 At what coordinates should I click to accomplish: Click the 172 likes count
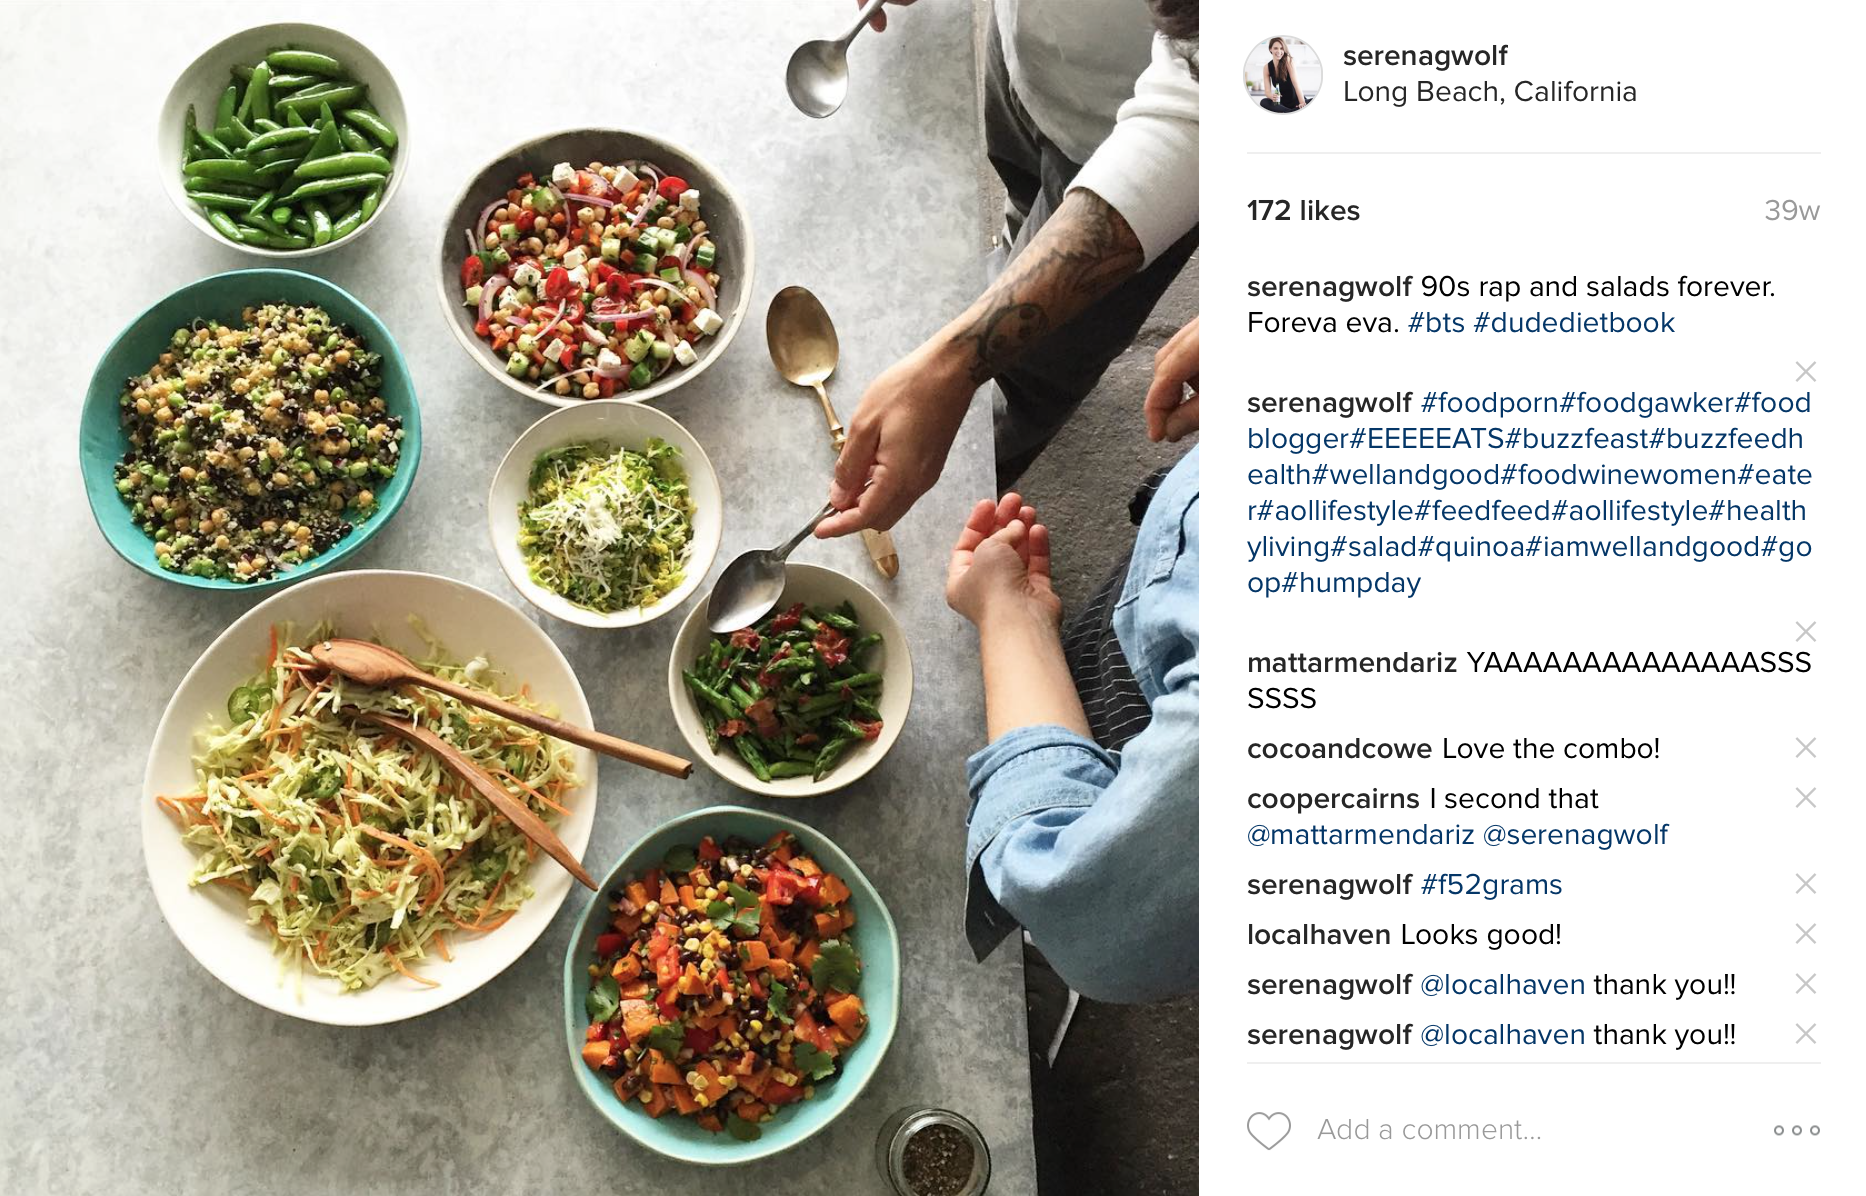click(x=1303, y=211)
